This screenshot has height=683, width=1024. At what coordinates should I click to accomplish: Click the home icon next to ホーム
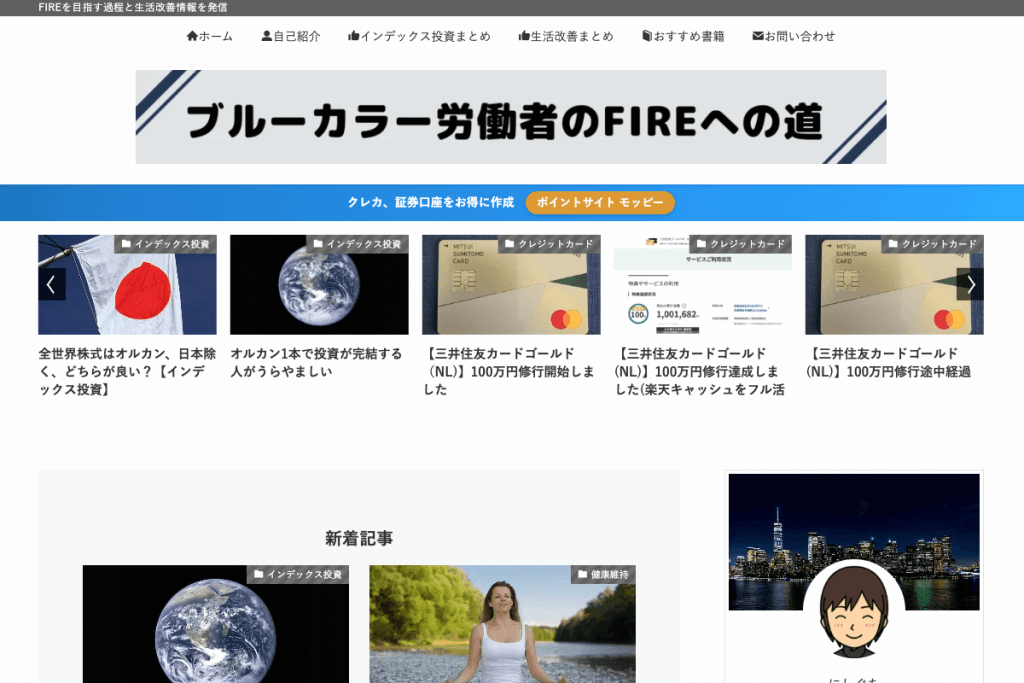click(191, 35)
